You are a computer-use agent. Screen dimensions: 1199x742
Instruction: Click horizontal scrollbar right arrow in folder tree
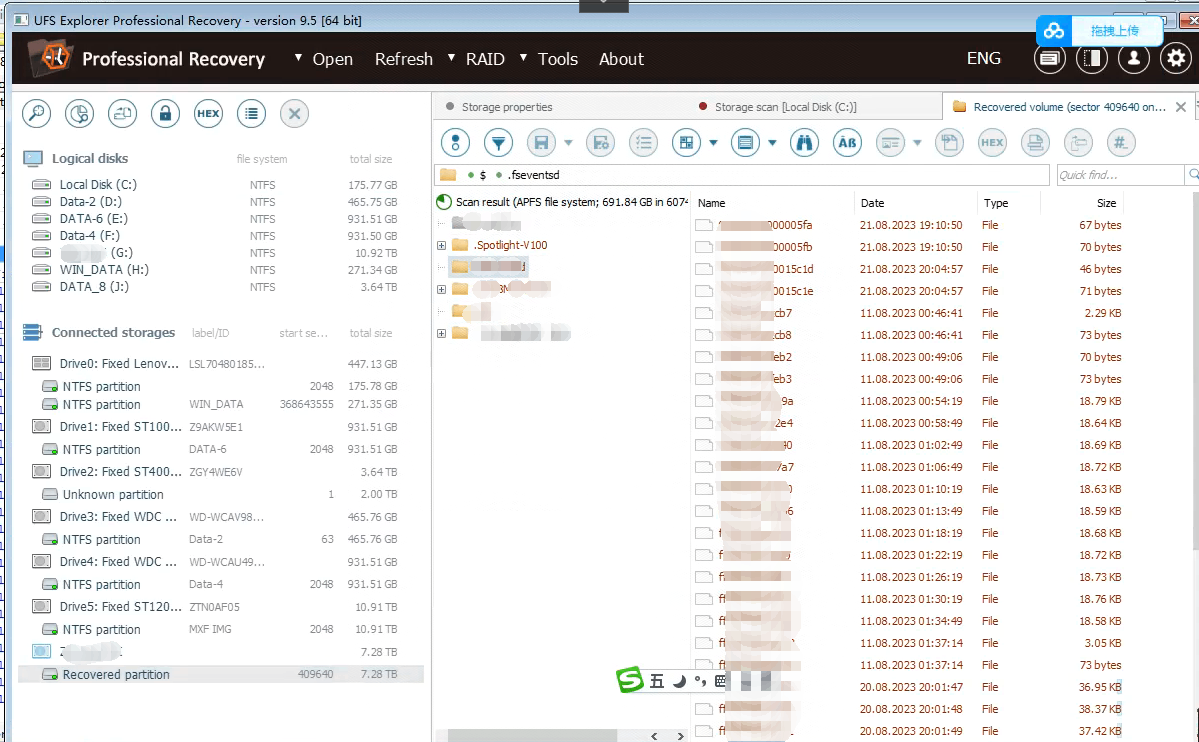click(x=681, y=736)
